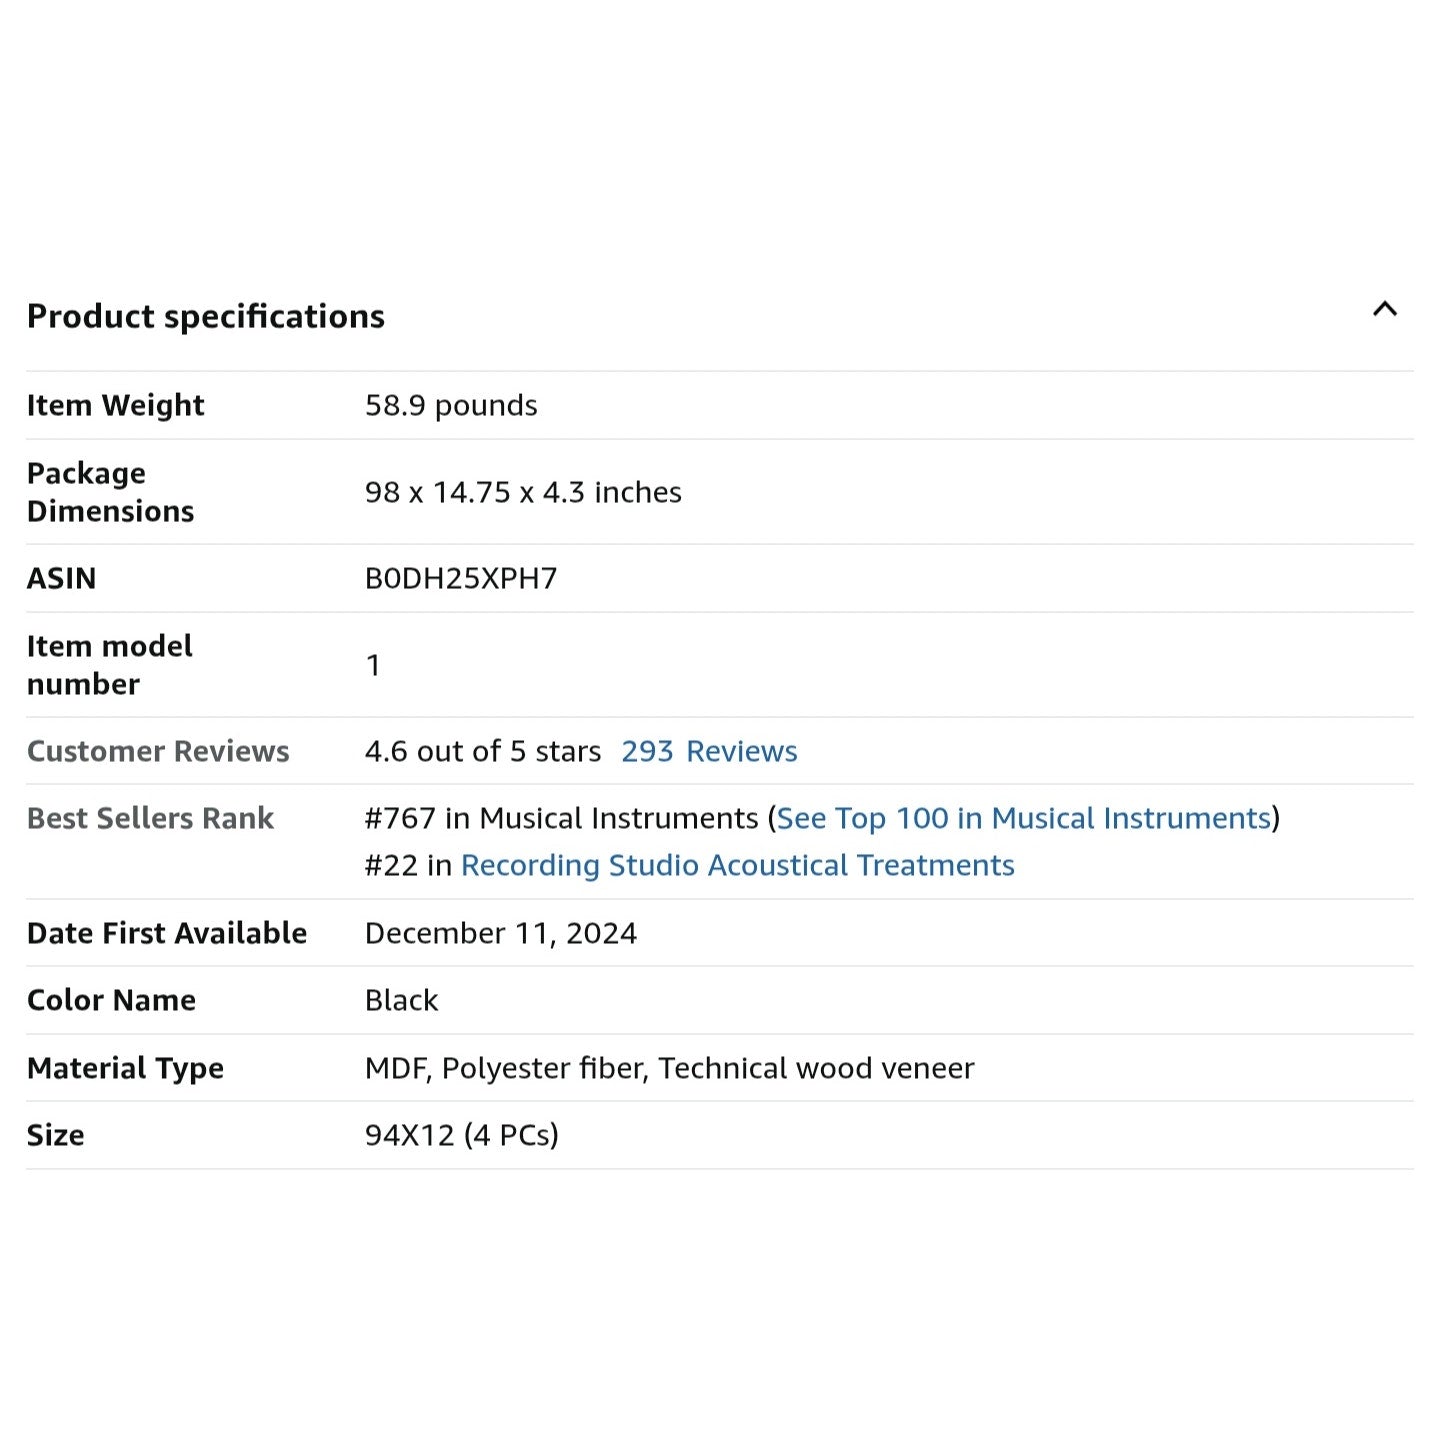Image resolution: width=1440 pixels, height=1440 pixels.
Task: Click the ASIN row label
Action: click(62, 578)
